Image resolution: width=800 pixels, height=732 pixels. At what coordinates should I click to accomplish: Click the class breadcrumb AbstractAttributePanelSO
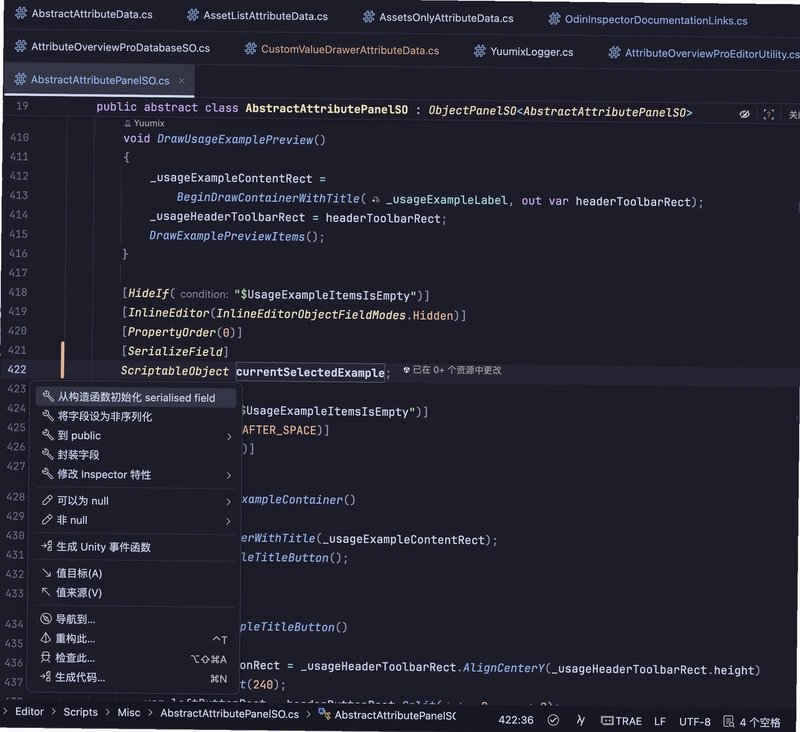[x=387, y=715]
